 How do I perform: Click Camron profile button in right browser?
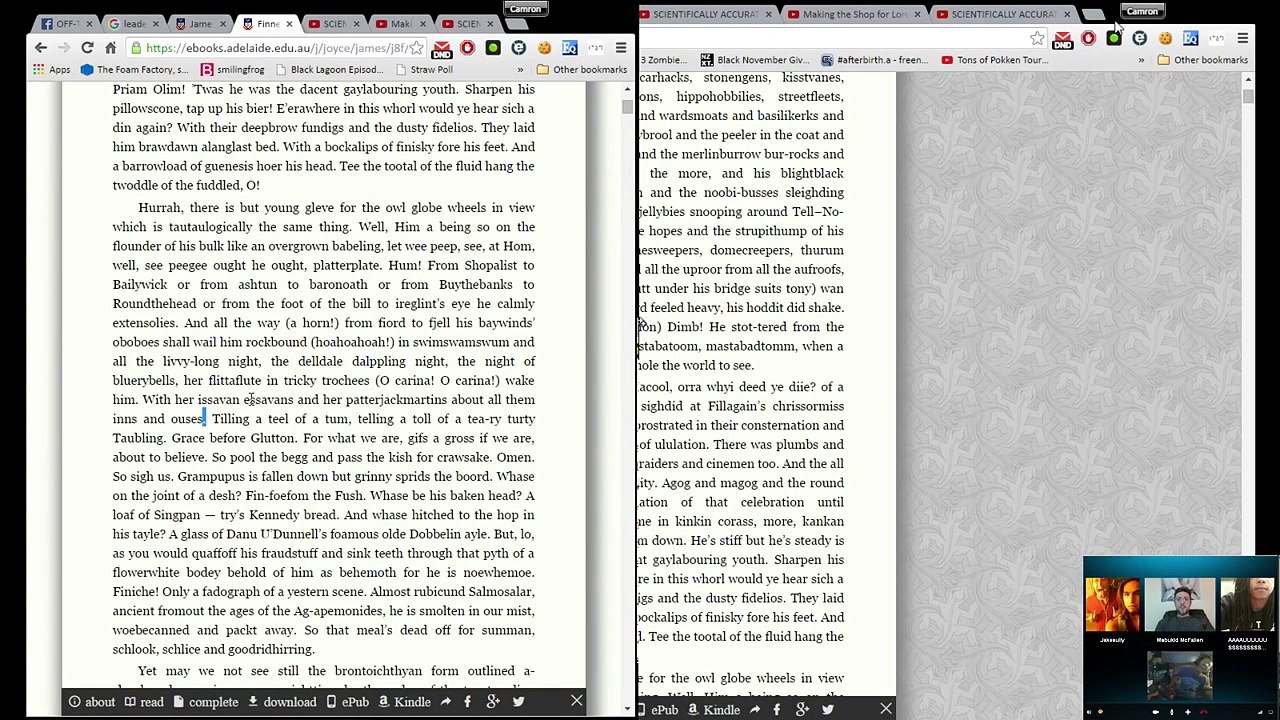click(x=1141, y=12)
